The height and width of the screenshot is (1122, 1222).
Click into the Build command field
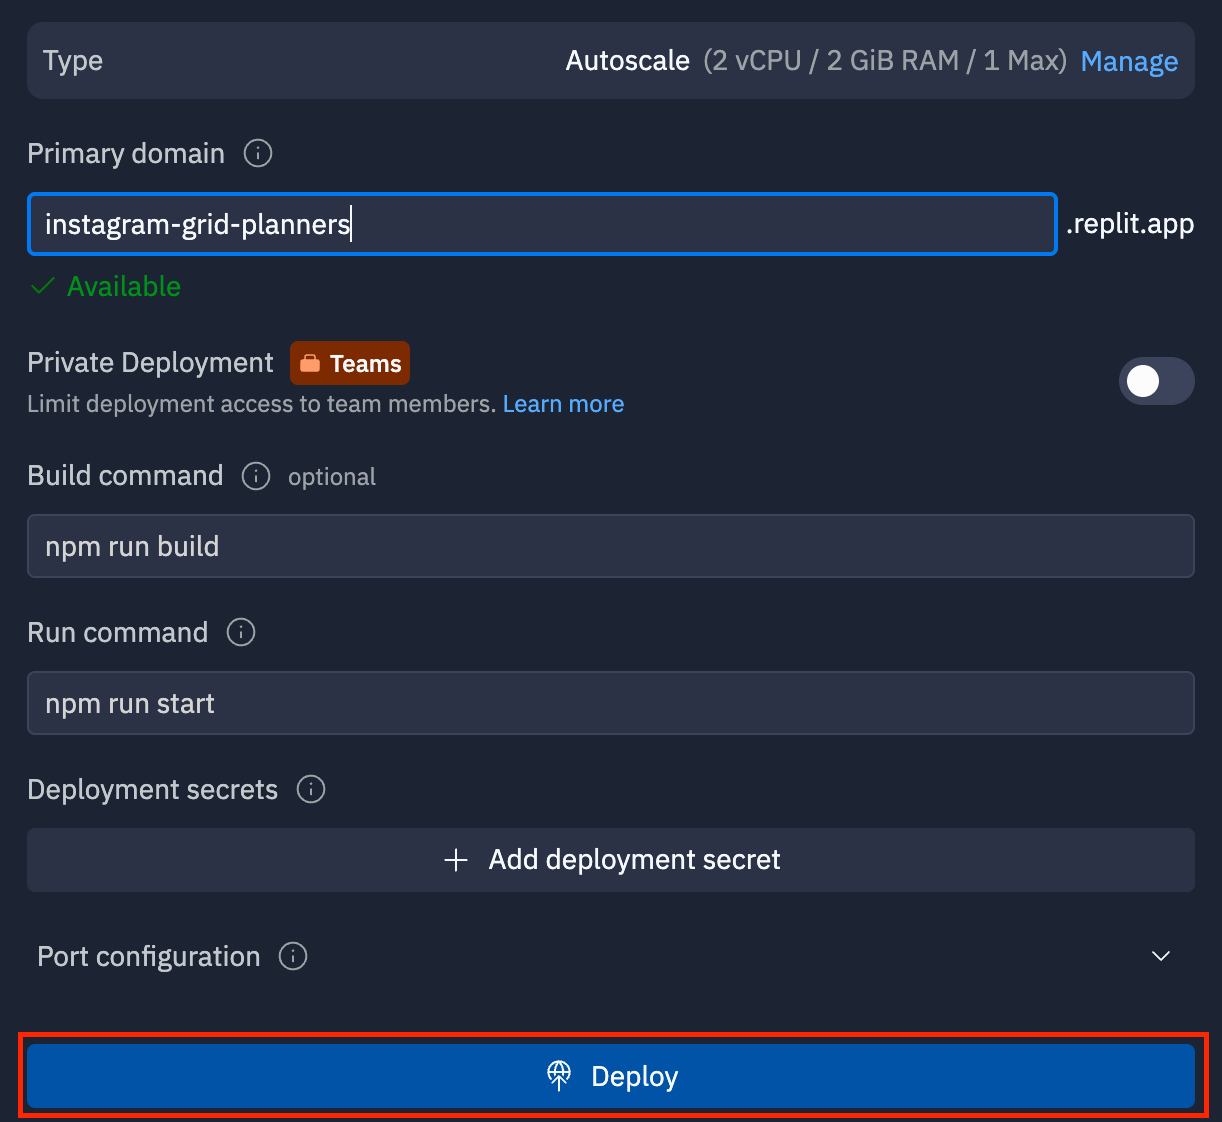pyautogui.click(x=610, y=546)
